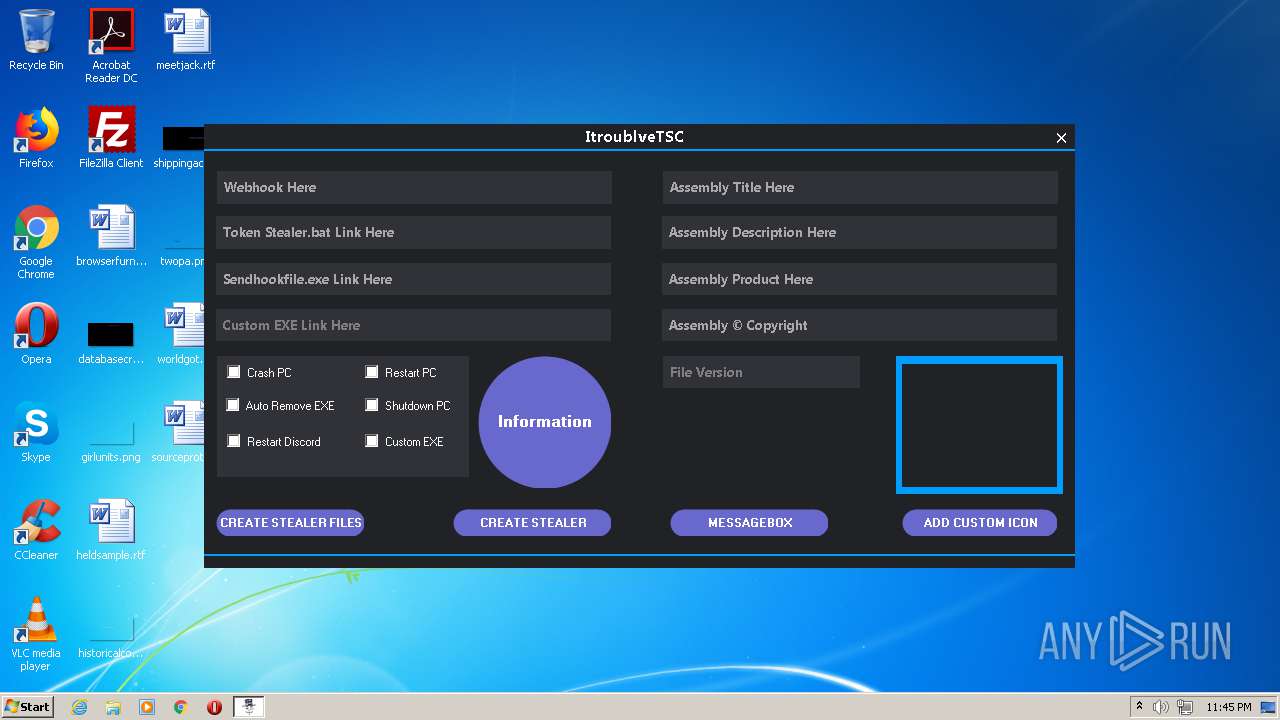
Task: Focus the File Version field
Action: pos(761,372)
